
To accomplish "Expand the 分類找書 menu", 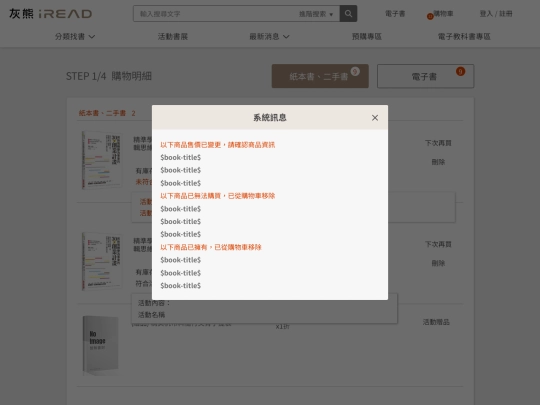I will (x=75, y=37).
